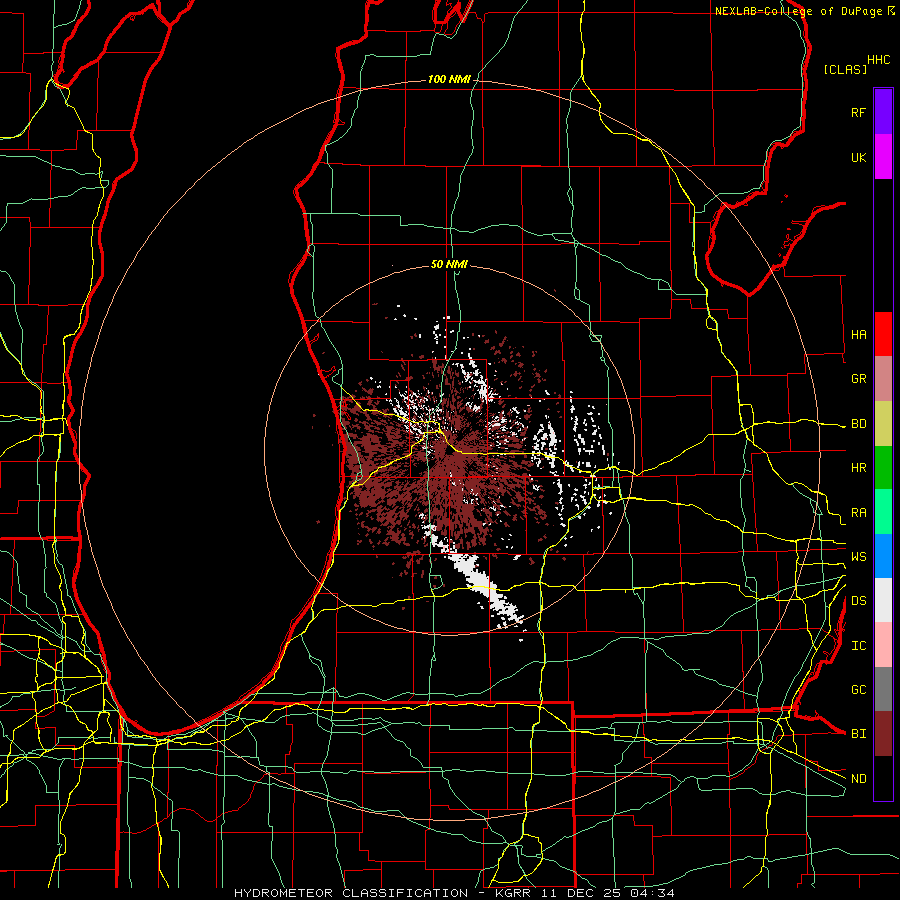Image resolution: width=900 pixels, height=900 pixels.
Task: Click the GC legend label
Action: (858, 689)
